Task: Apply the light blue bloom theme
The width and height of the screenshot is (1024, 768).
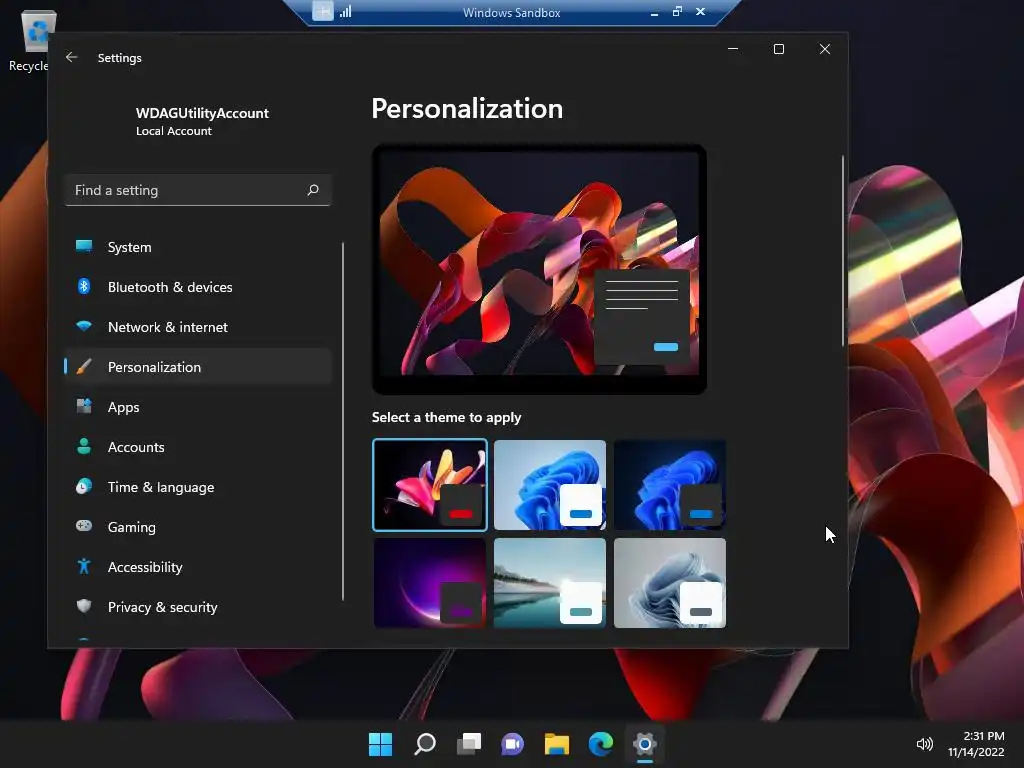Action: (x=550, y=485)
